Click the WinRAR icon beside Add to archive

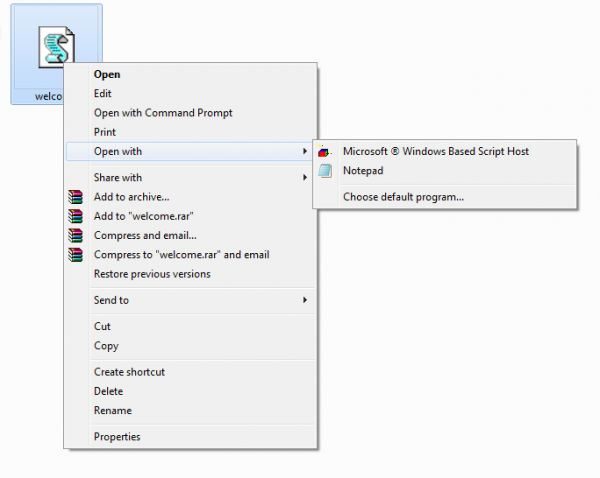click(x=75, y=197)
